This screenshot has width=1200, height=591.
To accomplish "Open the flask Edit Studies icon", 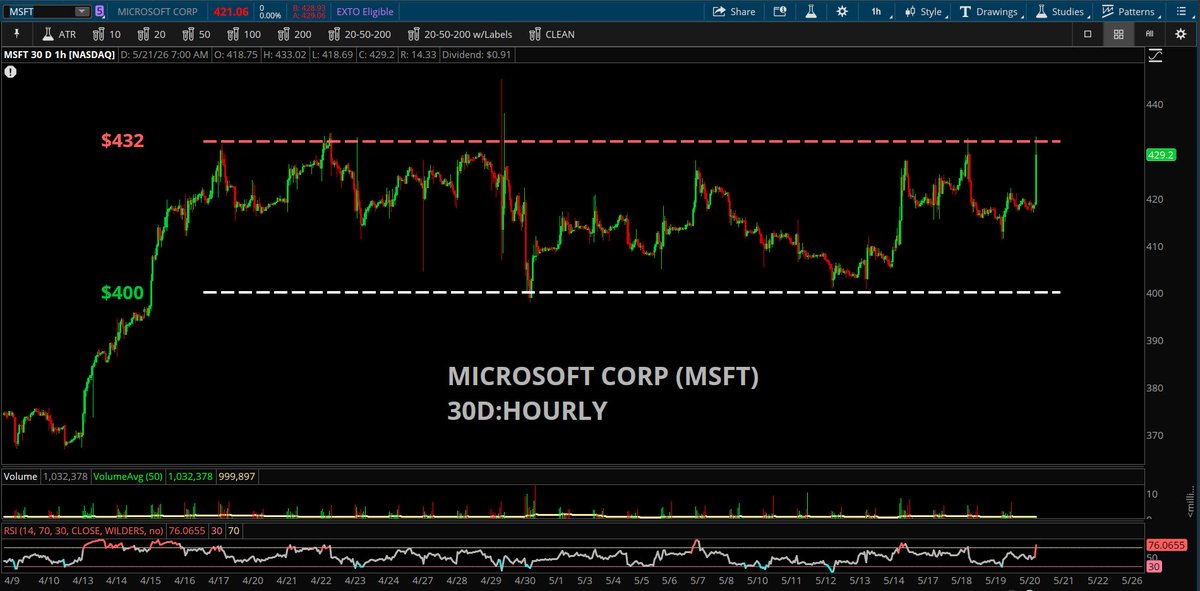I will (x=811, y=12).
